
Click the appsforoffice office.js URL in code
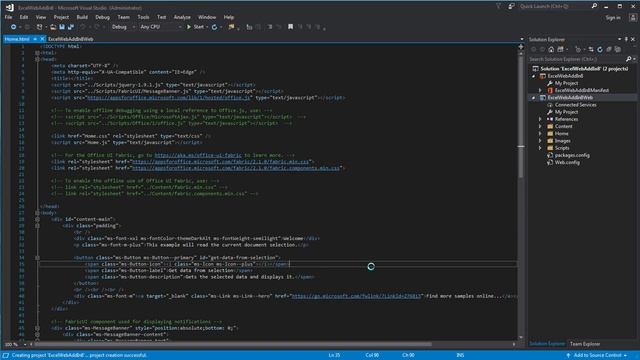coord(169,98)
